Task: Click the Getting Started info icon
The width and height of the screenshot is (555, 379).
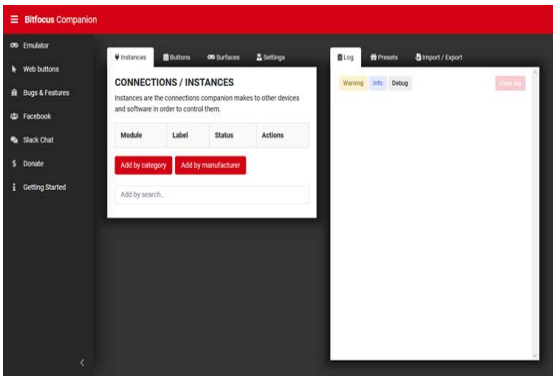Action: 14,187
